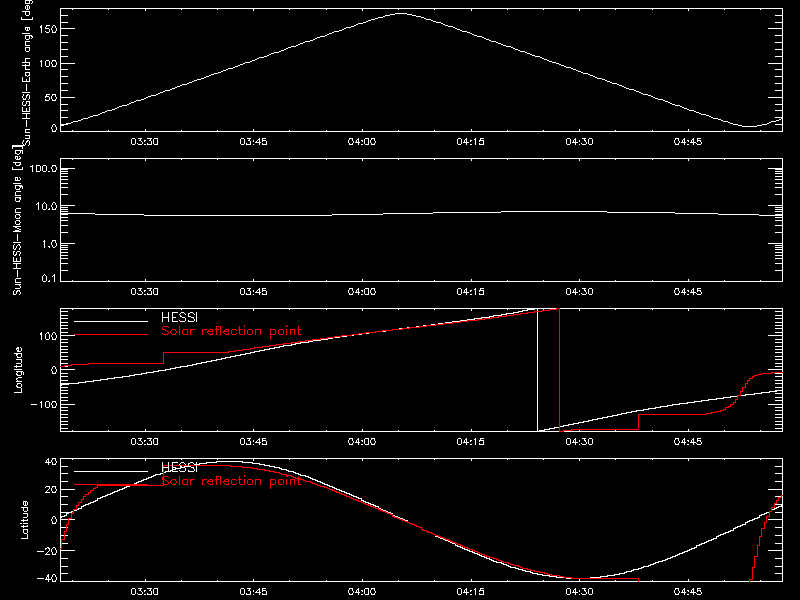Select the 40 tick on Latitude axis

coord(51,462)
